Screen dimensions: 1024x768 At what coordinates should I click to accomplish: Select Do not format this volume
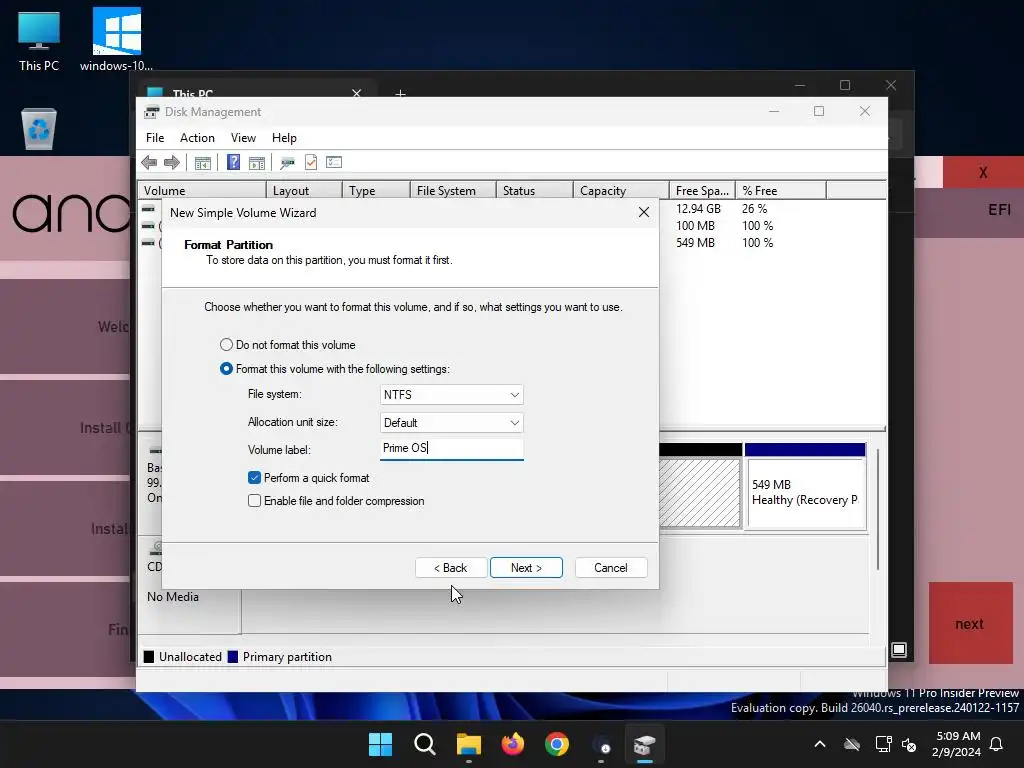pos(226,345)
